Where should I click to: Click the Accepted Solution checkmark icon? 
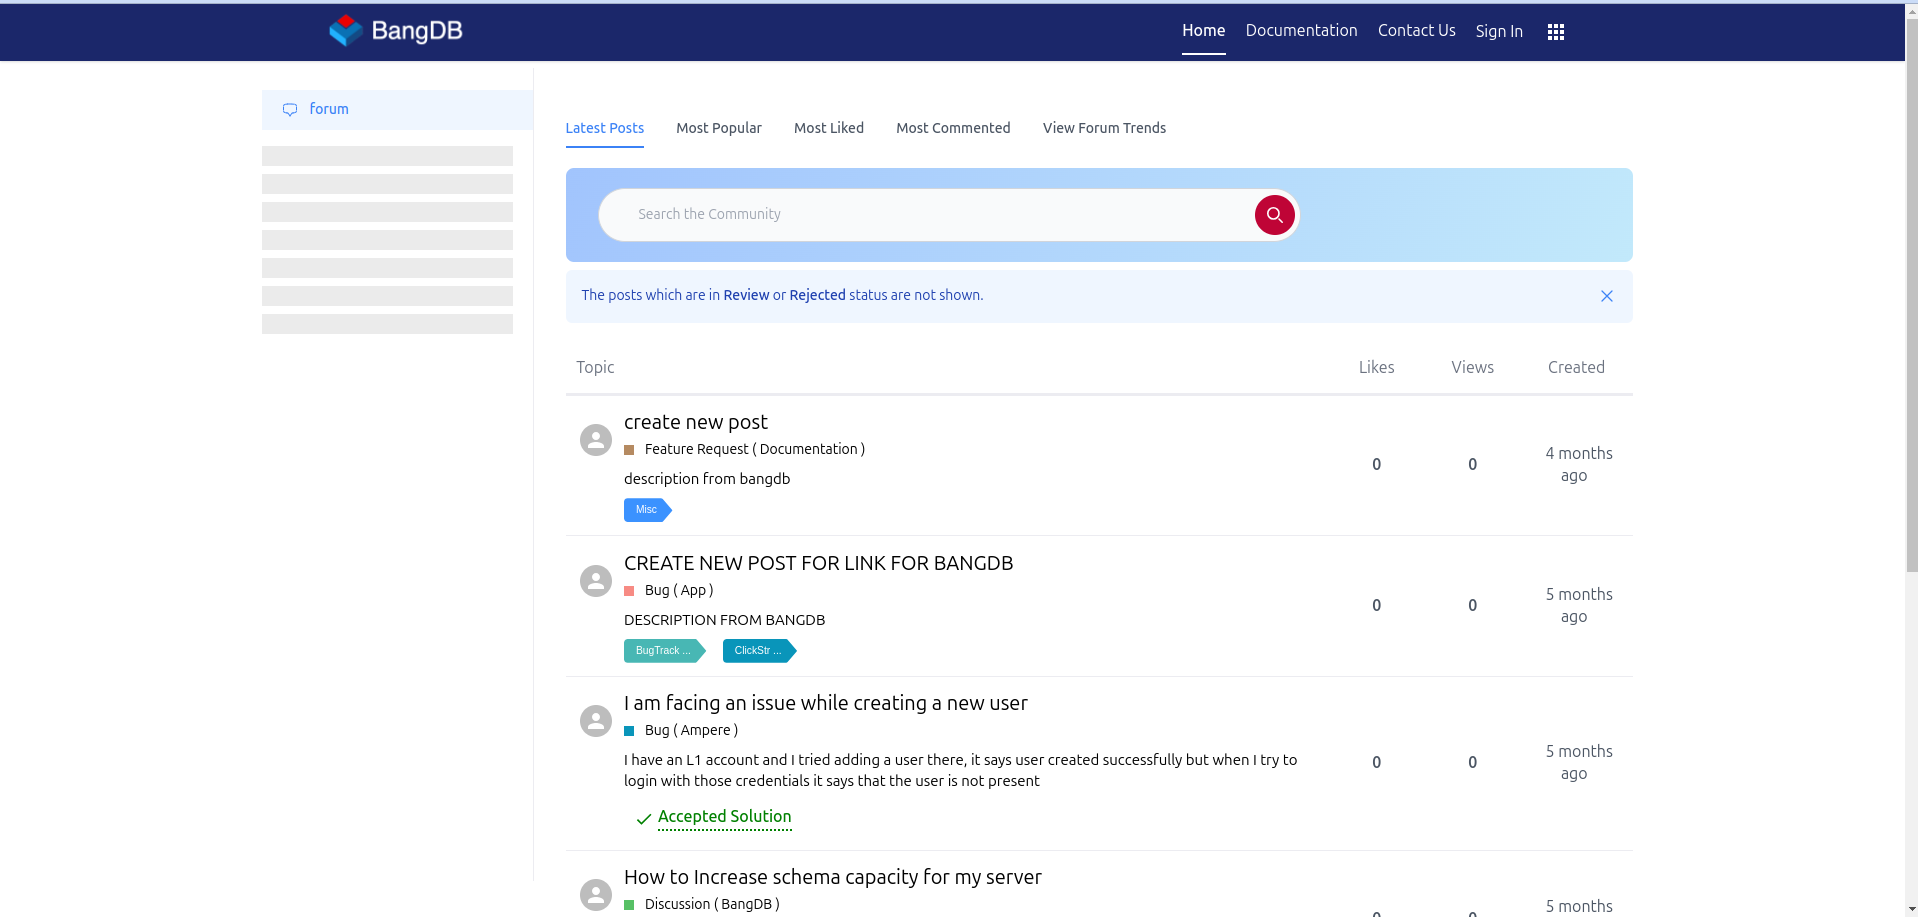tap(644, 819)
